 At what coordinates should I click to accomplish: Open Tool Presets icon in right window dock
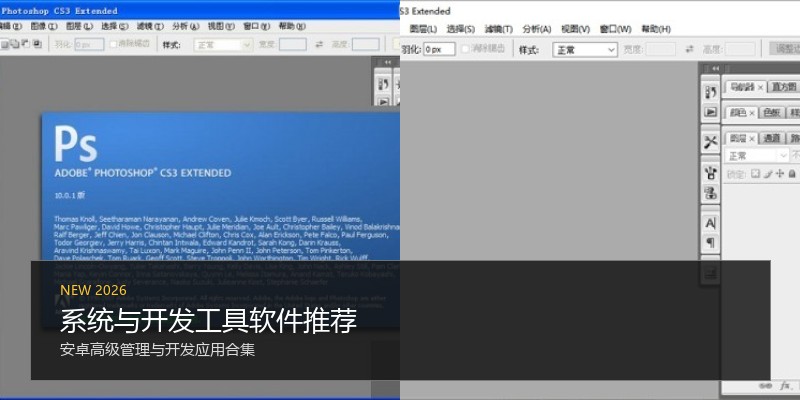710,142
